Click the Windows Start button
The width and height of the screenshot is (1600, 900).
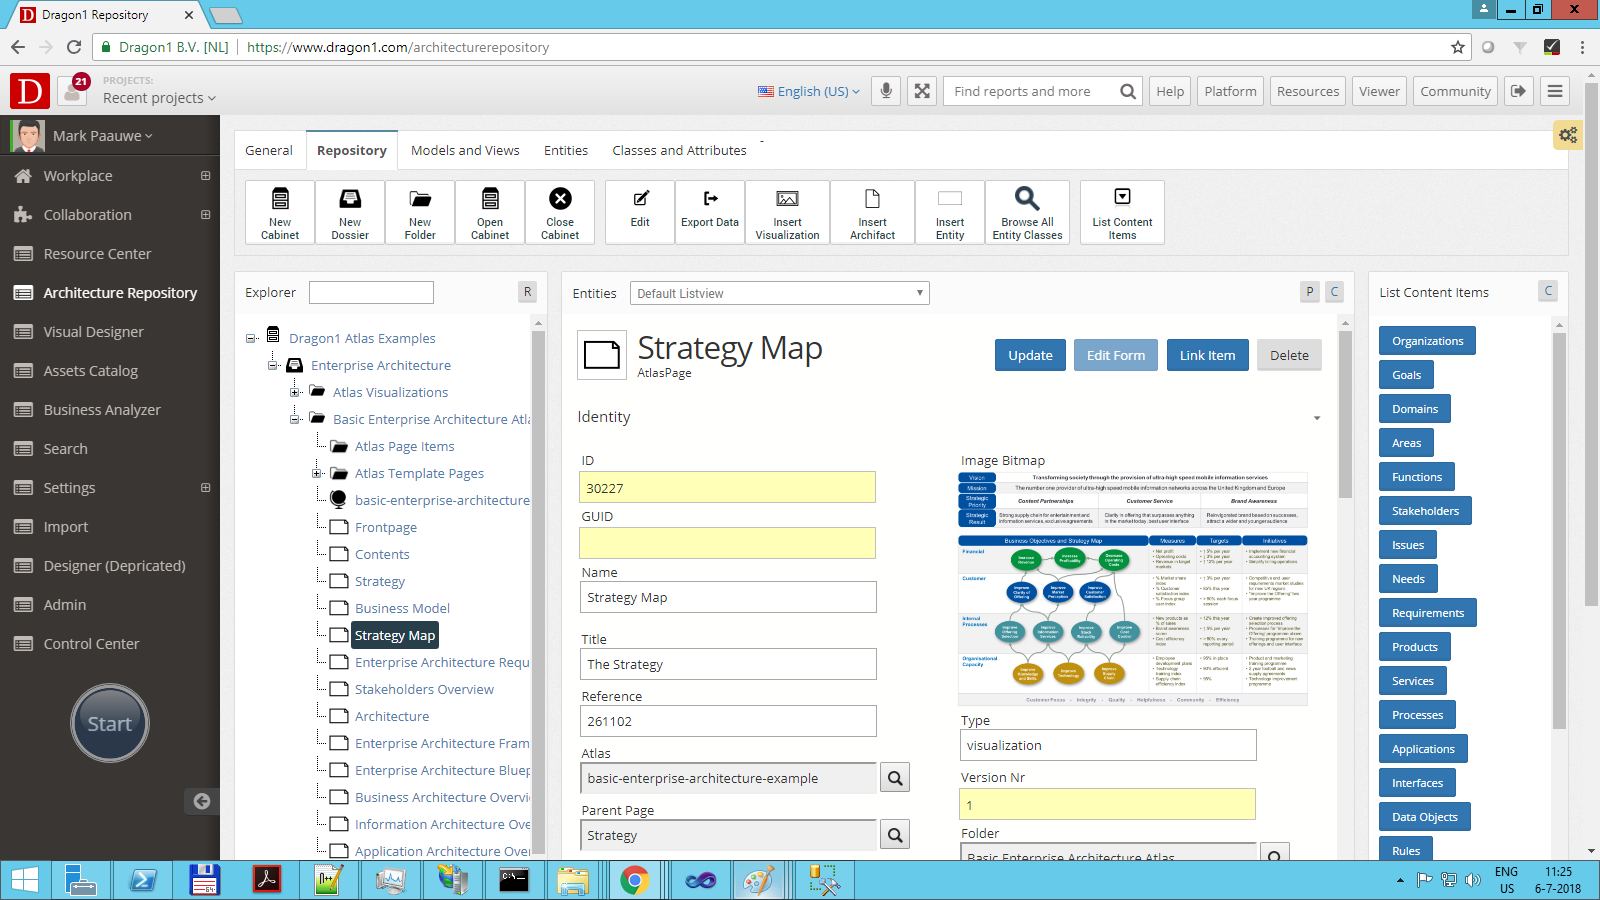25,880
